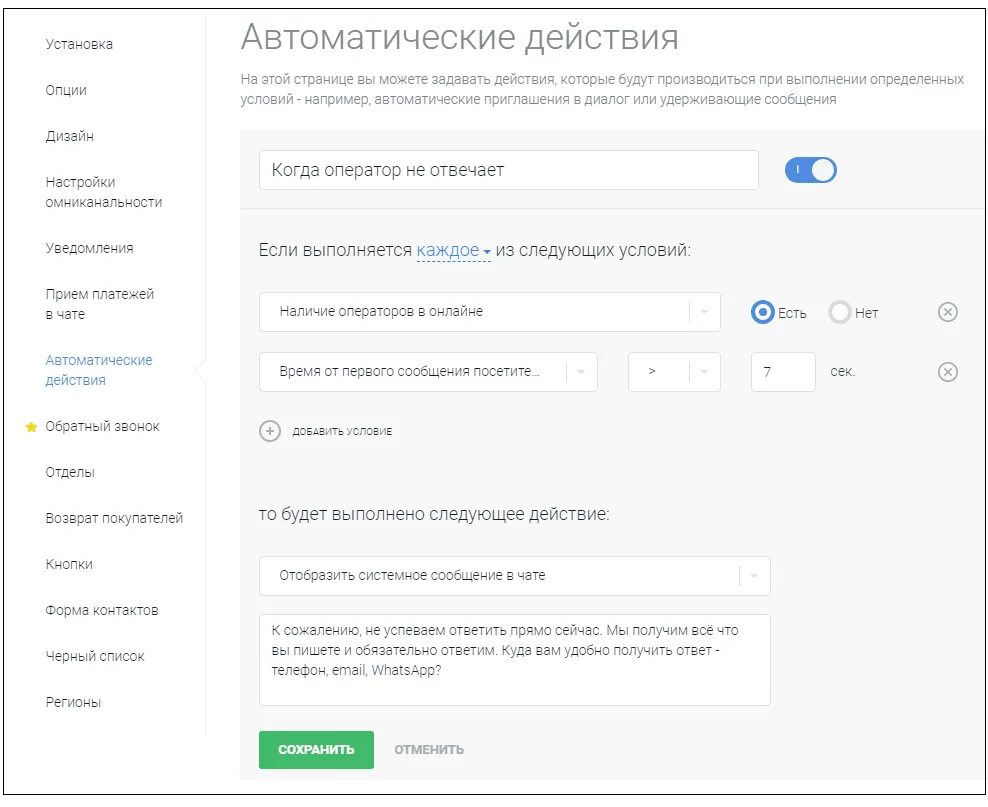988x807 pixels.
Task: Click the то будет выполнено следующее действие text
Action: coord(434,514)
